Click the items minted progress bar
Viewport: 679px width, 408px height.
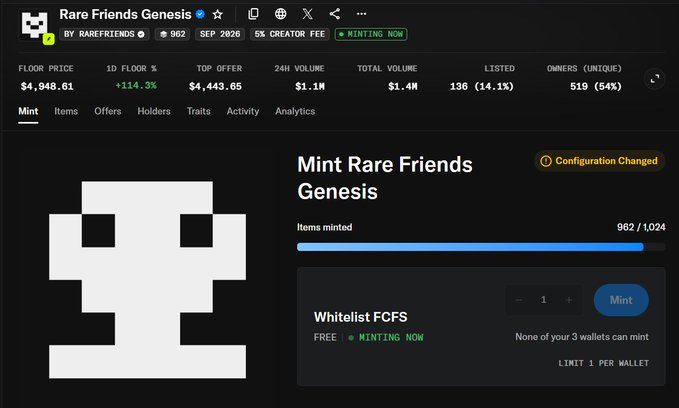coord(481,247)
